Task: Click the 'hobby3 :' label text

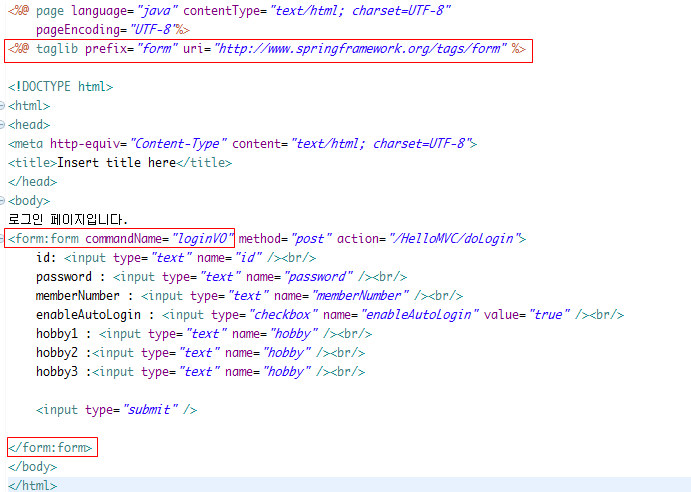Action: (64, 372)
